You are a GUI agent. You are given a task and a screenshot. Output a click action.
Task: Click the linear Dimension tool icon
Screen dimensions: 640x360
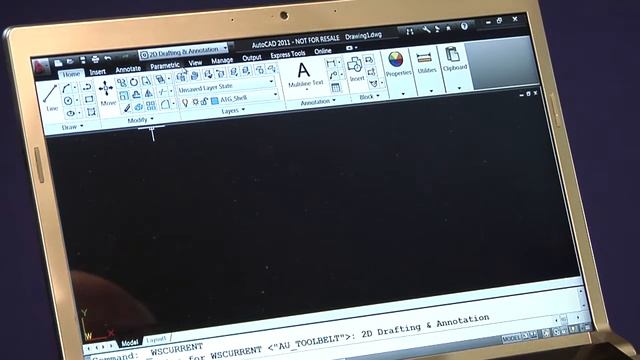[x=331, y=63]
